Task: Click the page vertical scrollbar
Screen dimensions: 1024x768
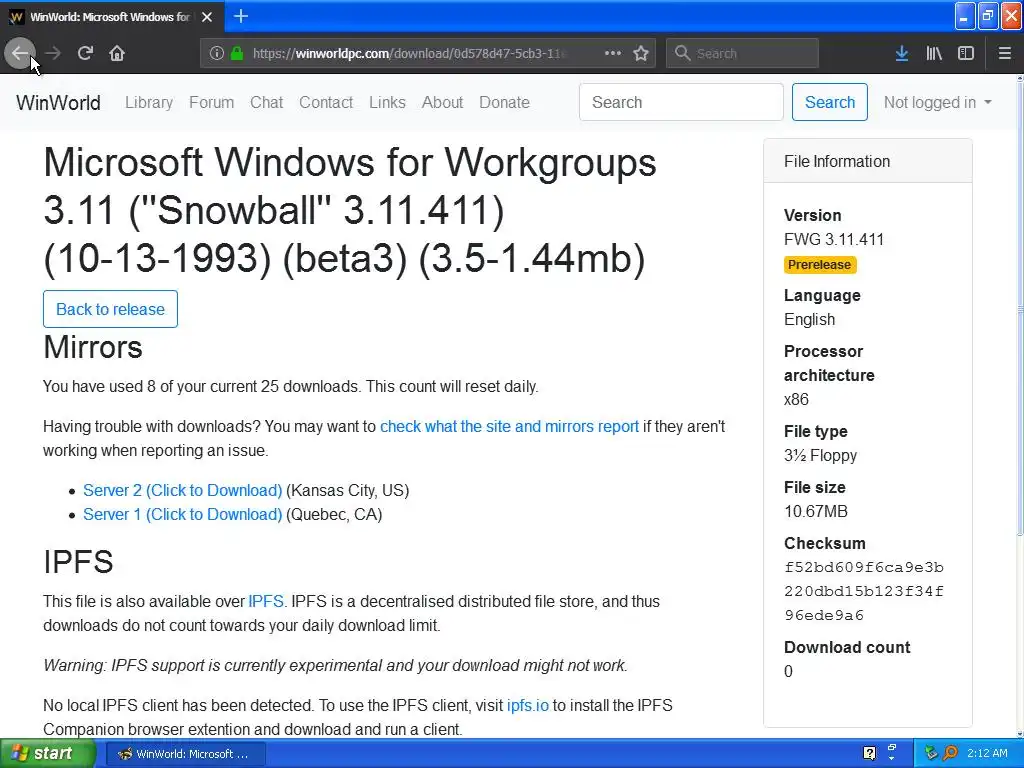Action: [1019, 407]
